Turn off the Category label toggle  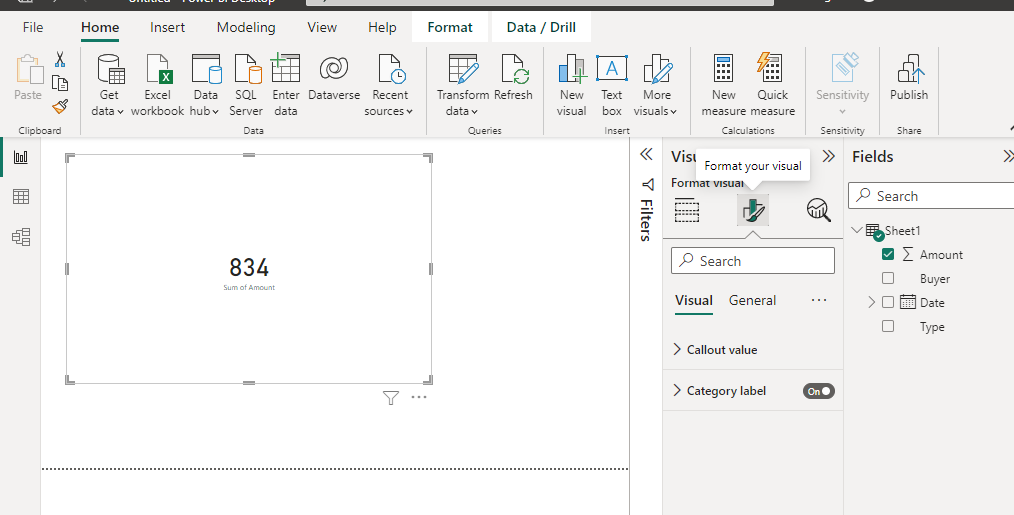pos(819,391)
